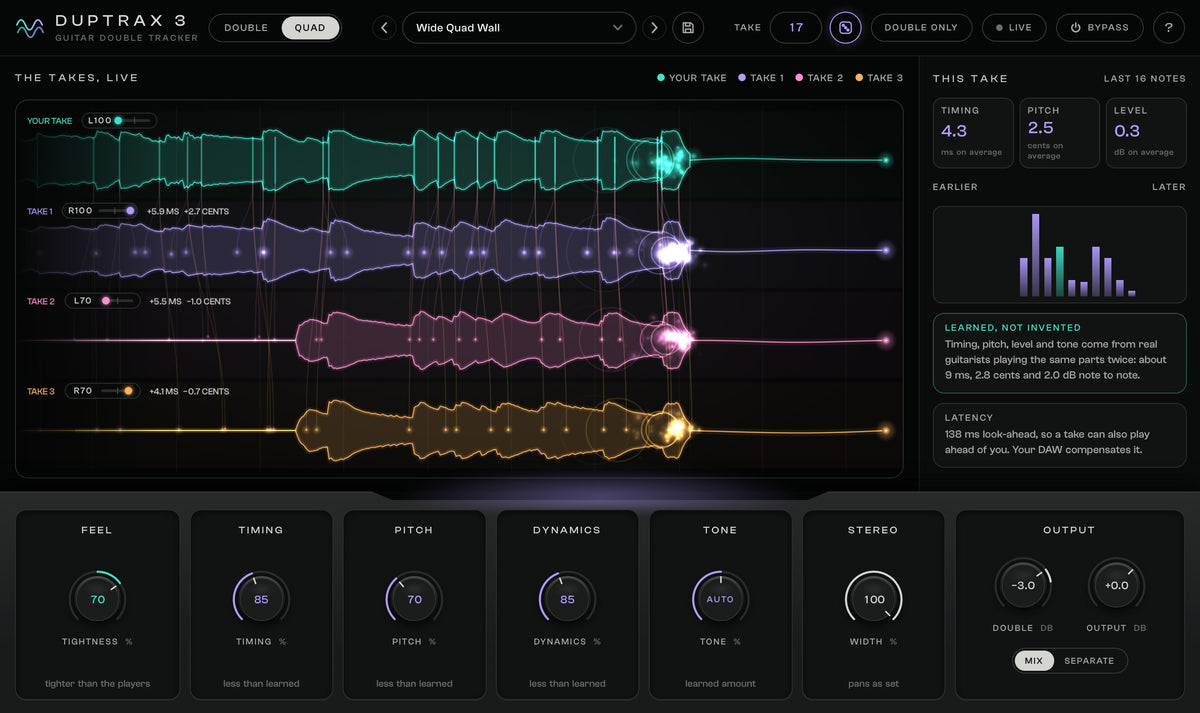Click the dice button beside take 17
This screenshot has width=1200, height=713.
(x=846, y=28)
